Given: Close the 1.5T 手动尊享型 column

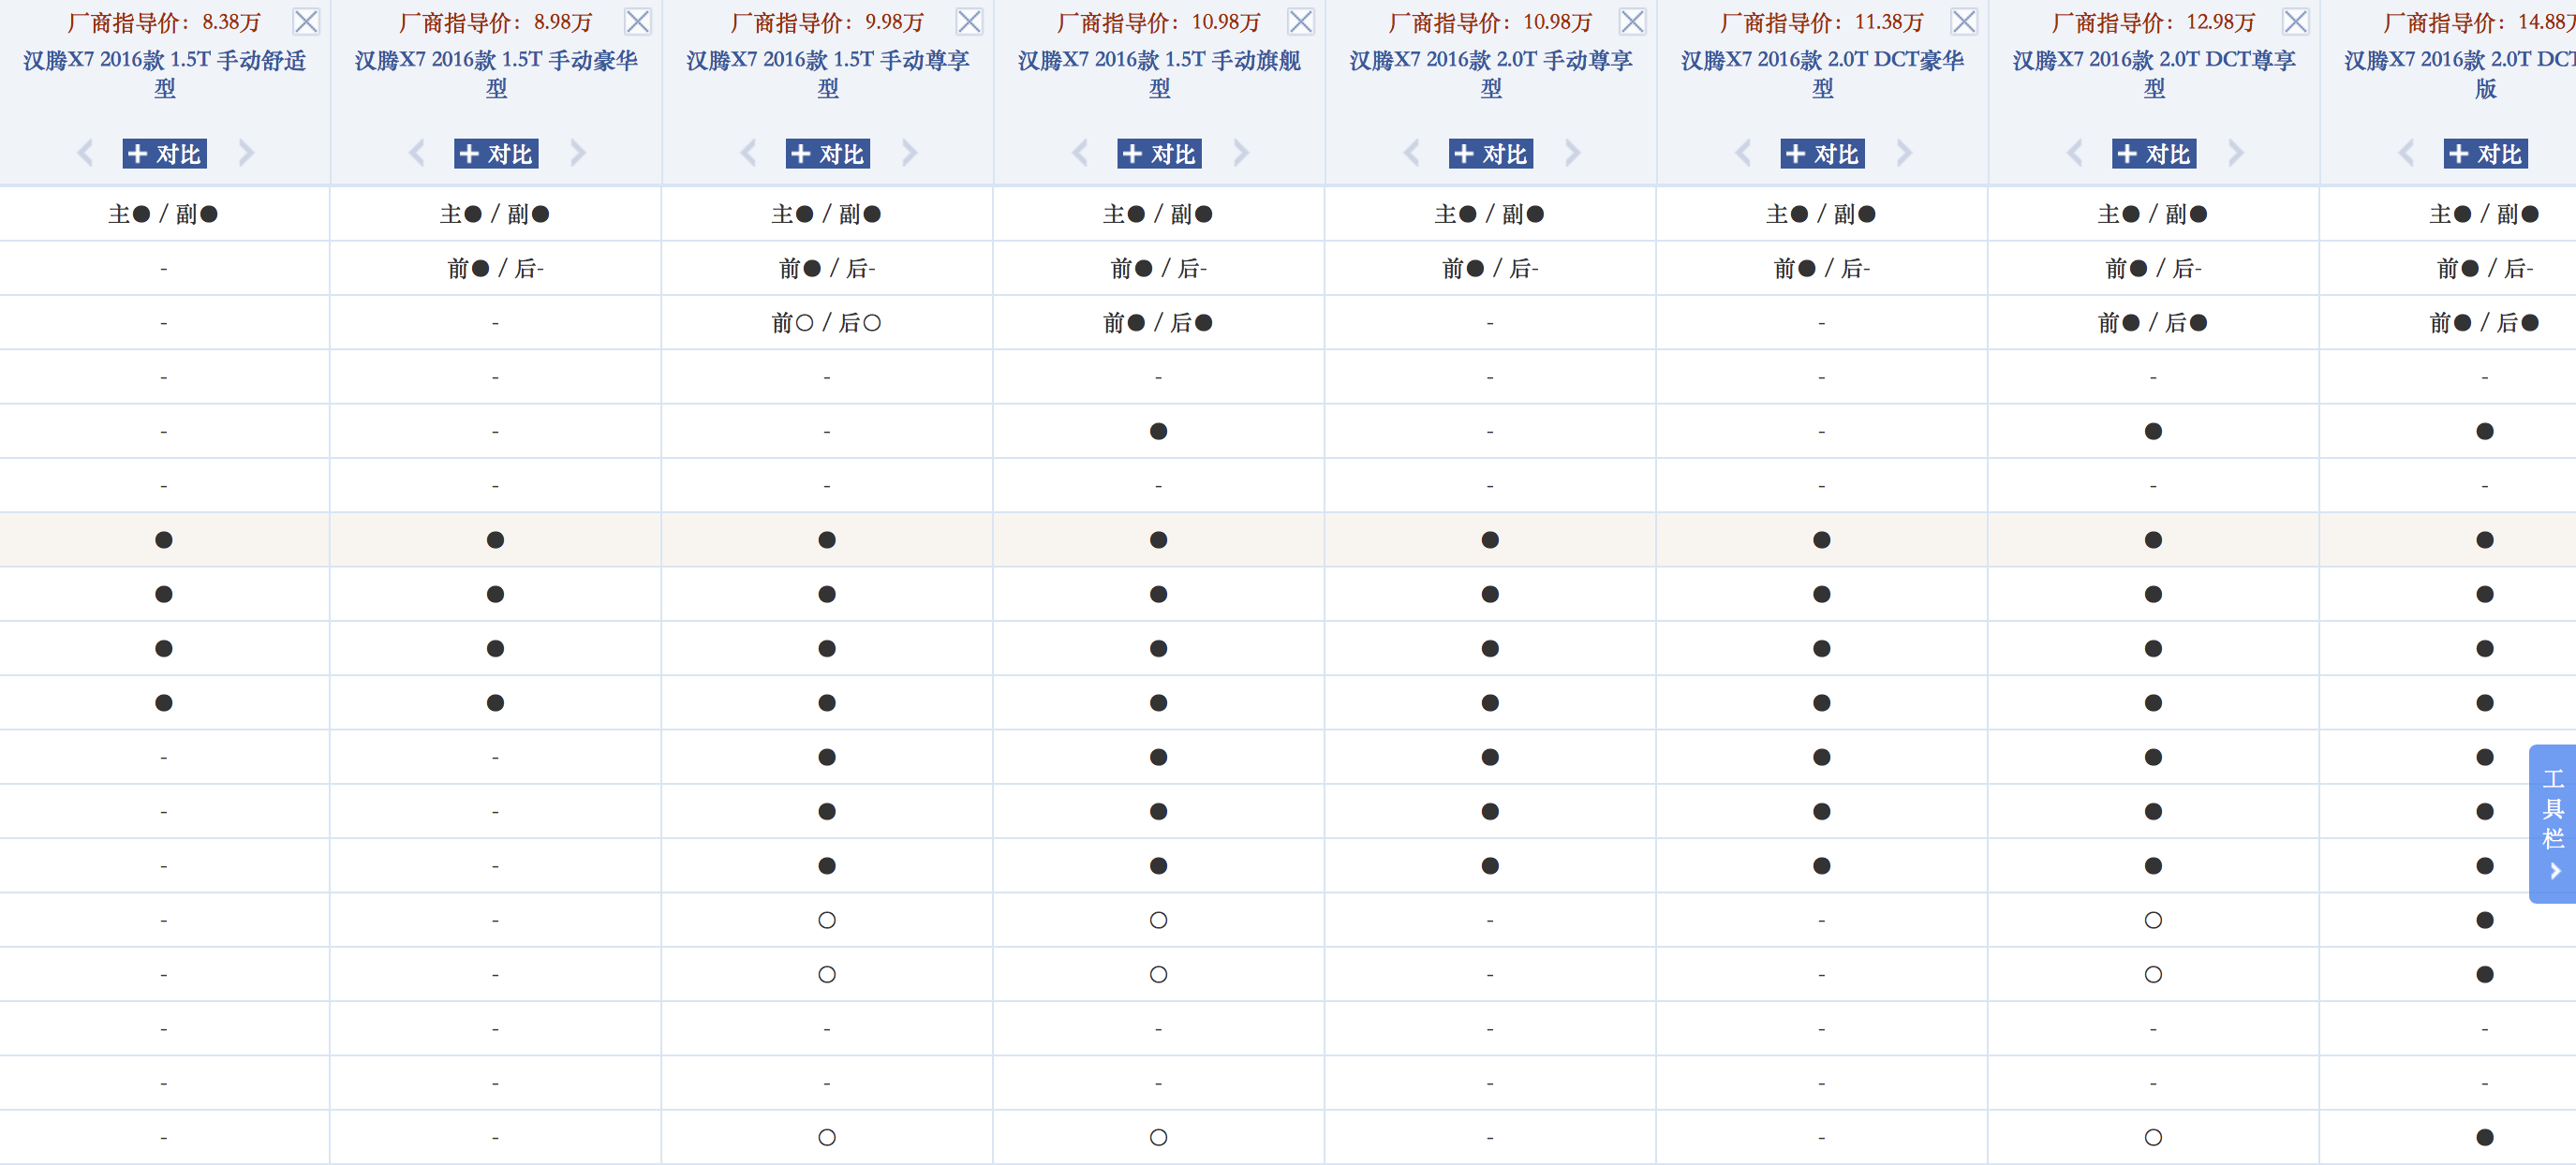Looking at the screenshot, I should 969,21.
